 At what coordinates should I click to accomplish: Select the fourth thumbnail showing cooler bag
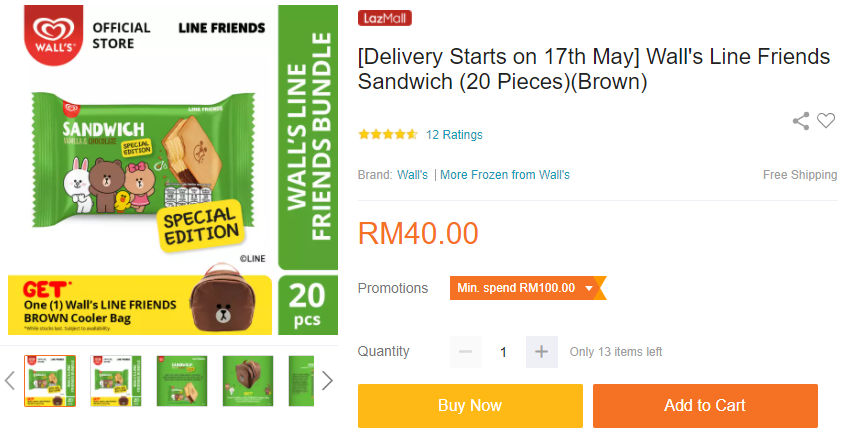[248, 380]
